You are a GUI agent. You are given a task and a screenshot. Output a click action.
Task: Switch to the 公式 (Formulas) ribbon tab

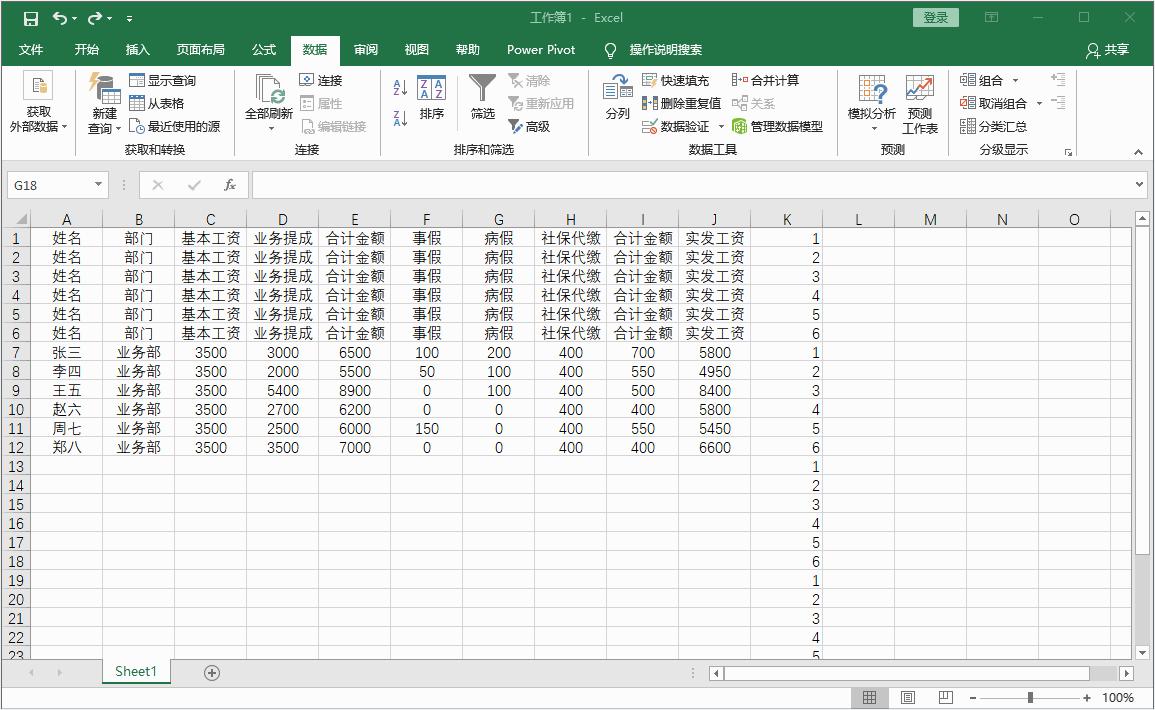pyautogui.click(x=263, y=49)
